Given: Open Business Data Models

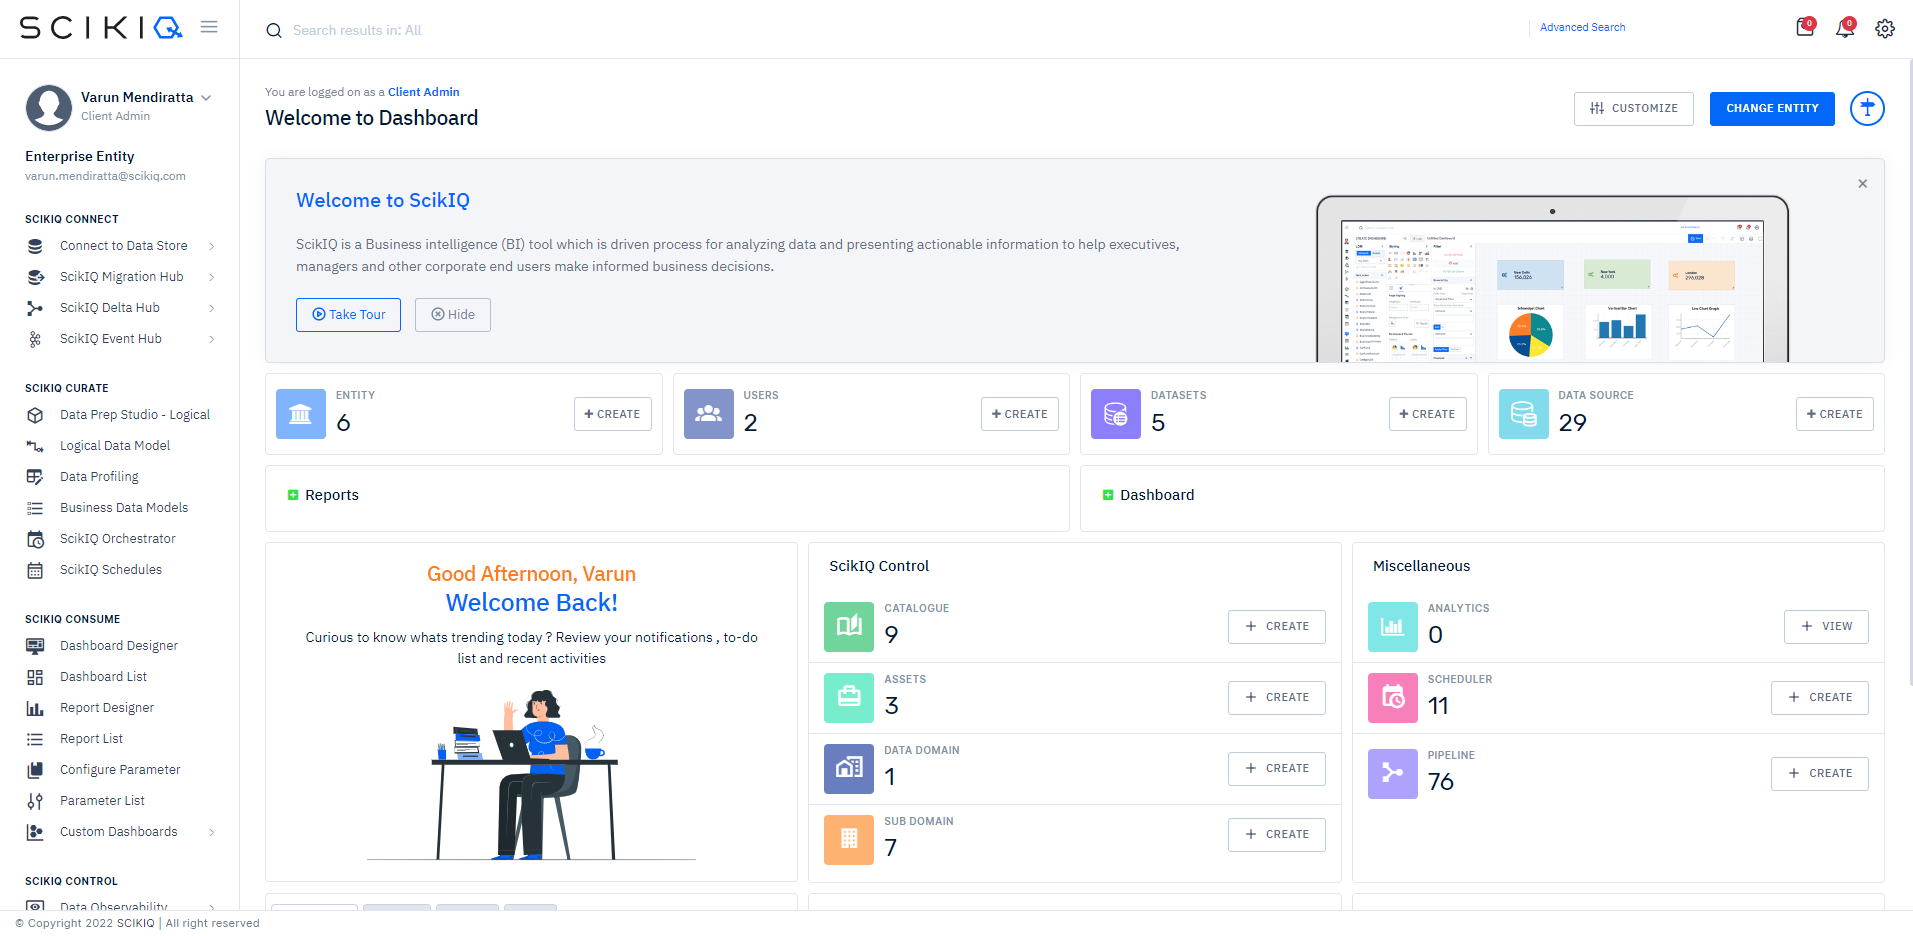Looking at the screenshot, I should pos(124,508).
